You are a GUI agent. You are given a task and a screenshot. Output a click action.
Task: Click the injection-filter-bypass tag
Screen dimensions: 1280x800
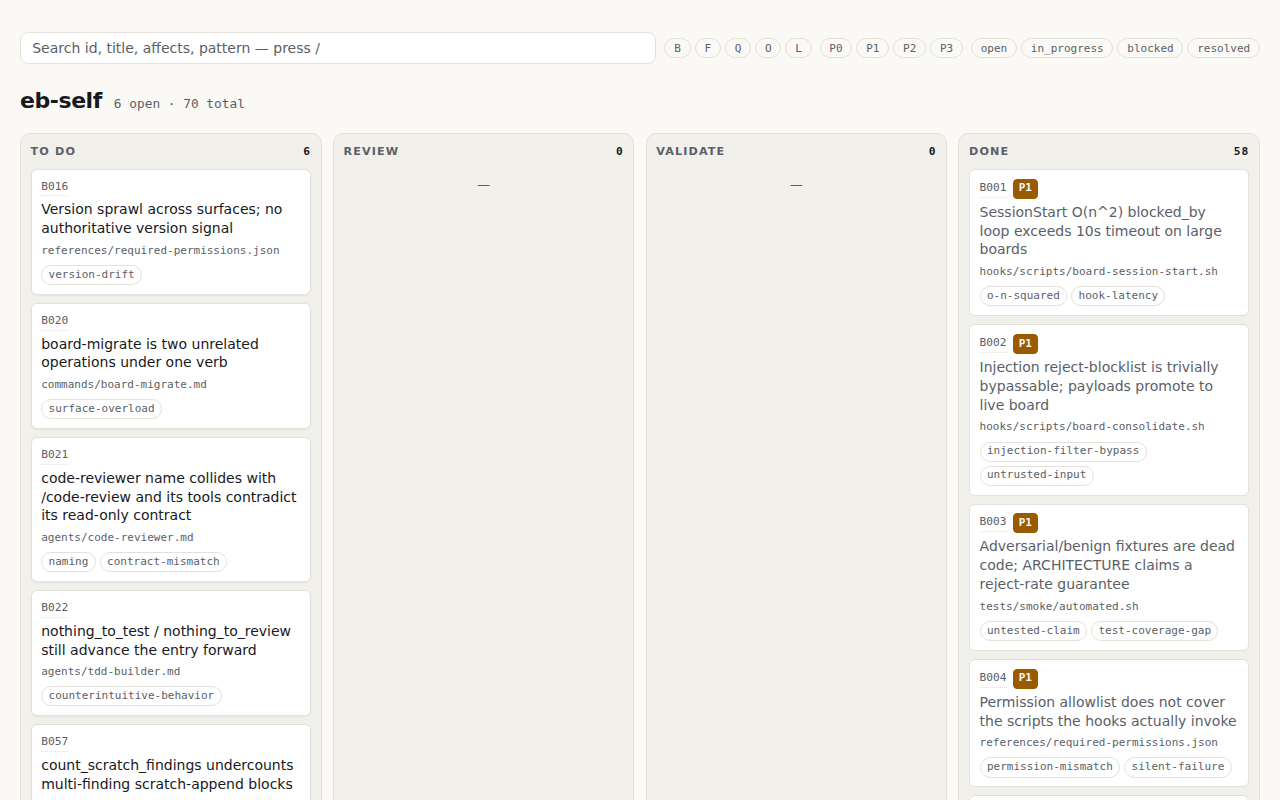coord(1063,450)
